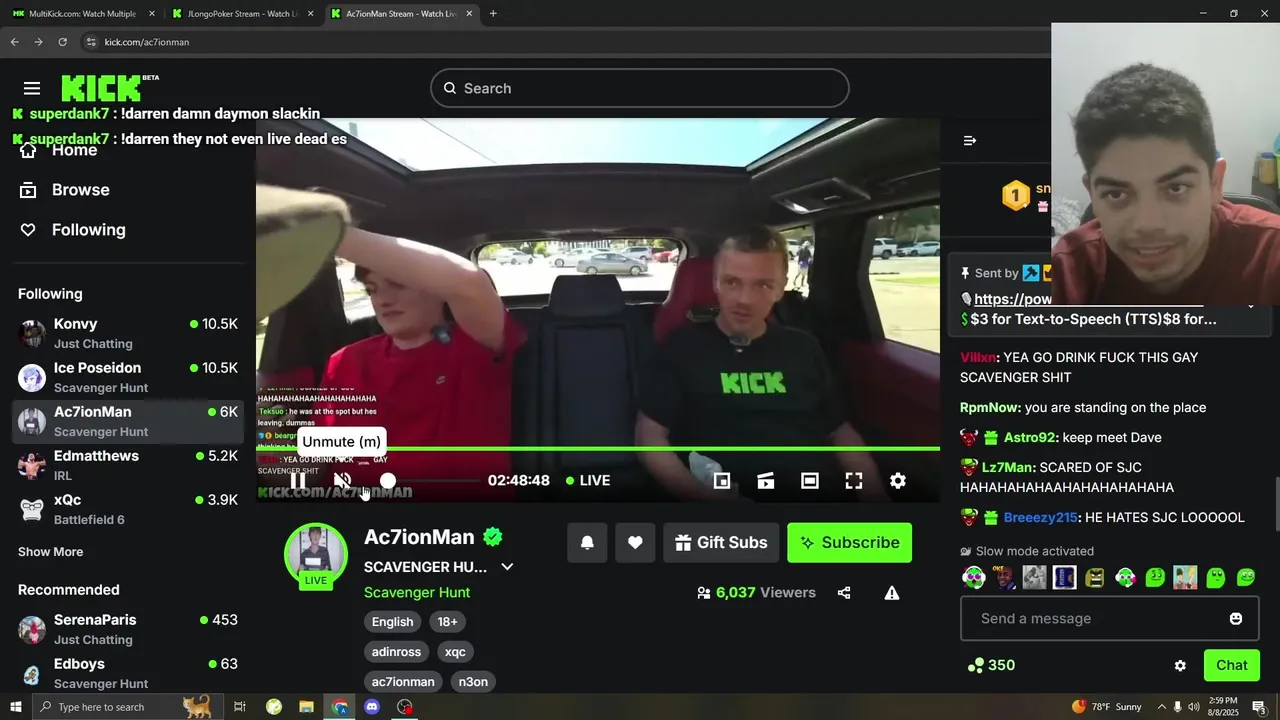
Task: Open emoji picker in chat input
Action: click(1236, 619)
